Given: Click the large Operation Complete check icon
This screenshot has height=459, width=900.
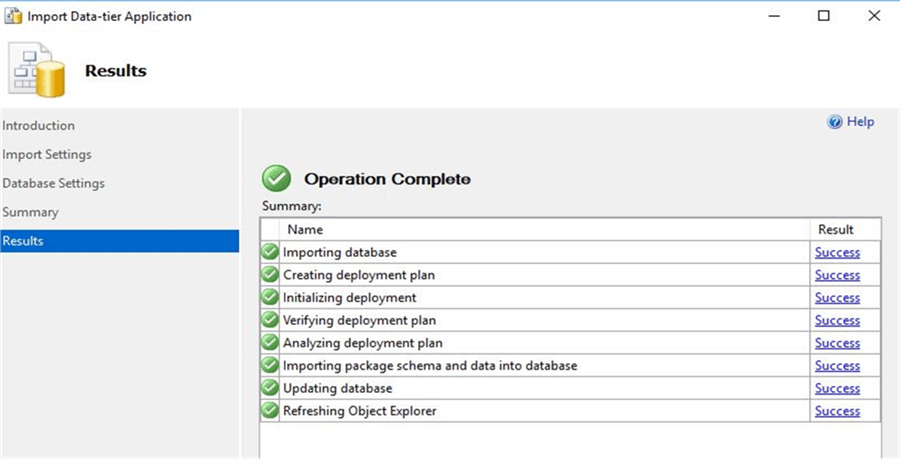Looking at the screenshot, I should coord(276,179).
